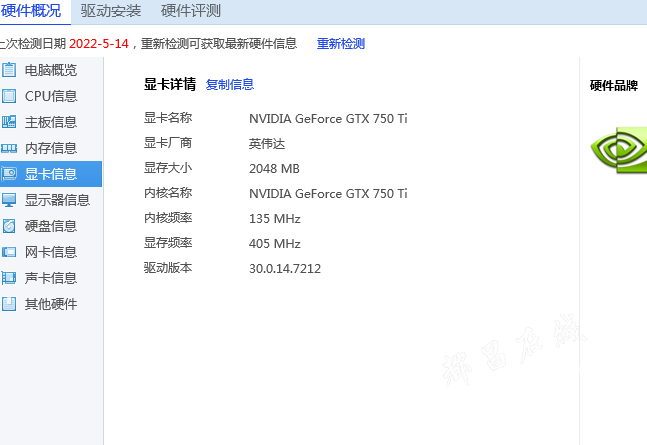Click the memory size value 2048 MB
This screenshot has width=647, height=445.
coord(274,168)
